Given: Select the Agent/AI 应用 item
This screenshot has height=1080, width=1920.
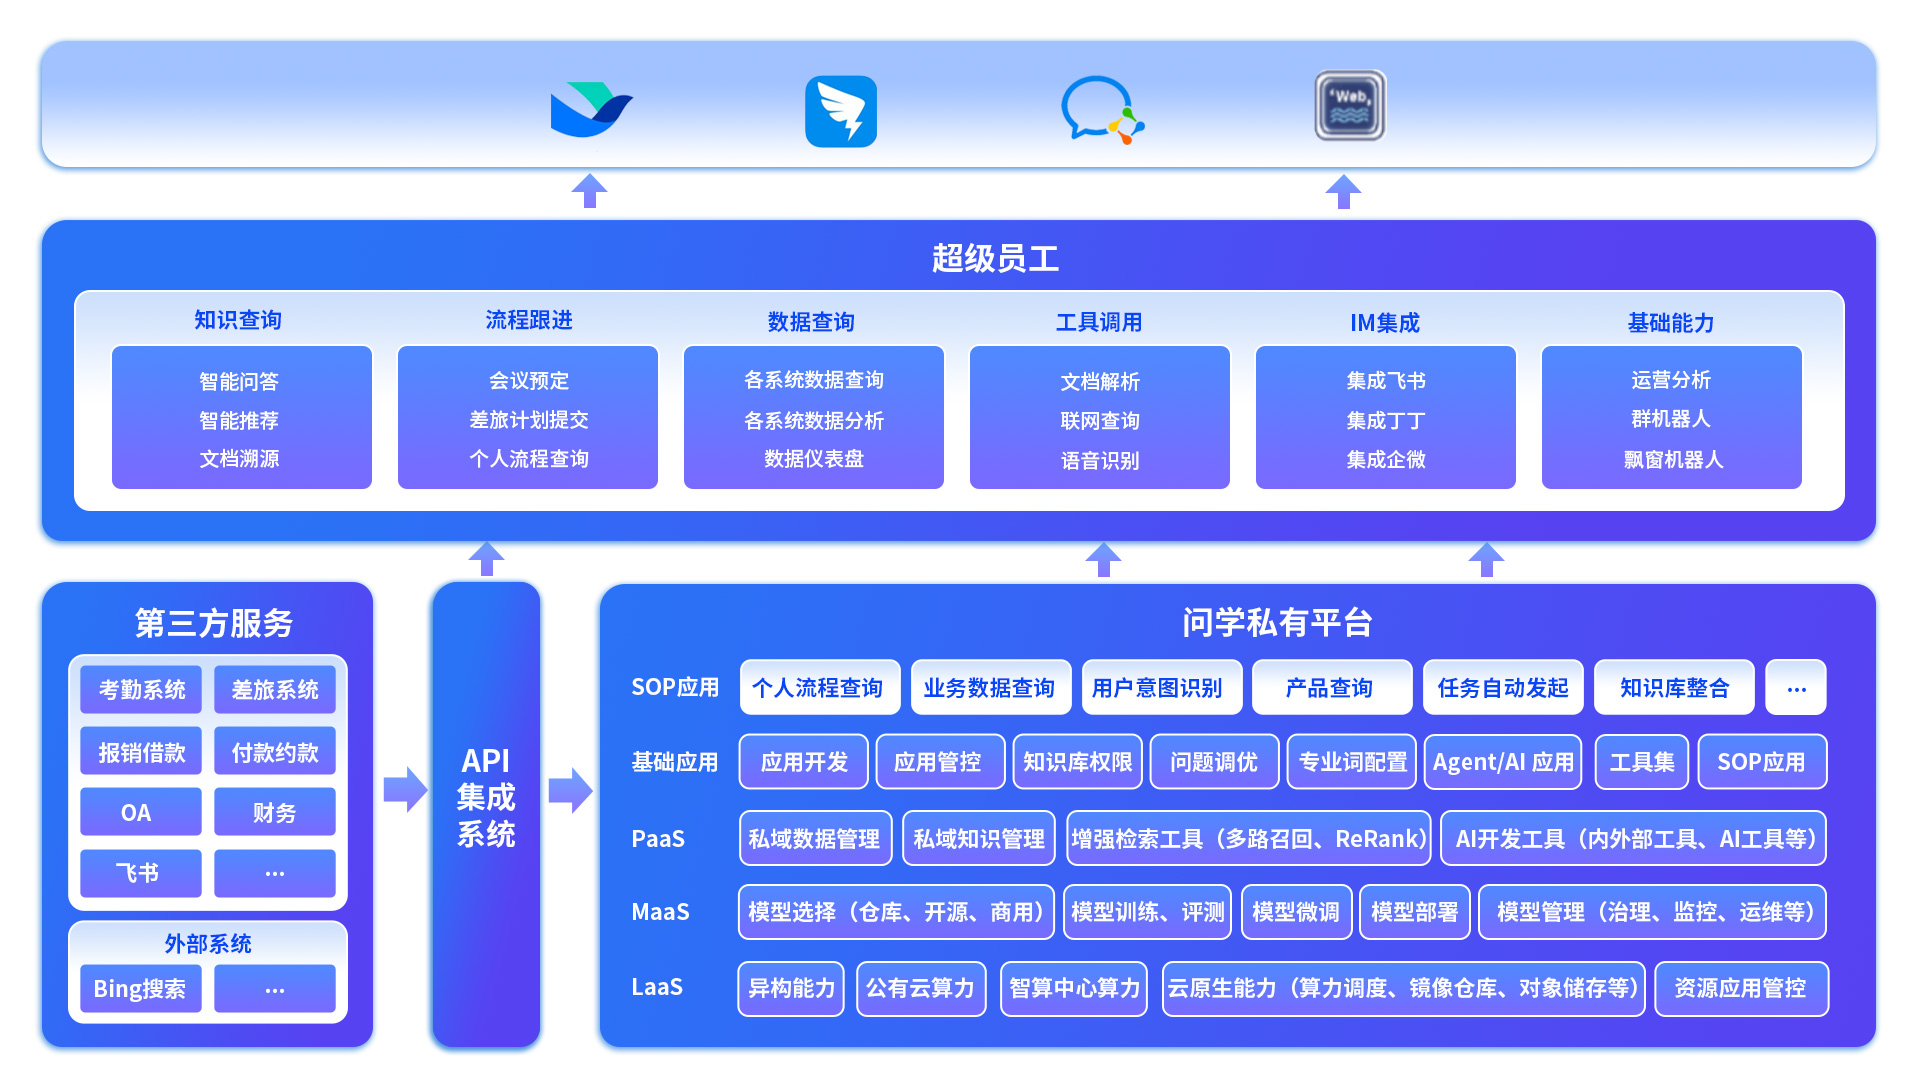Looking at the screenshot, I should click(1502, 762).
